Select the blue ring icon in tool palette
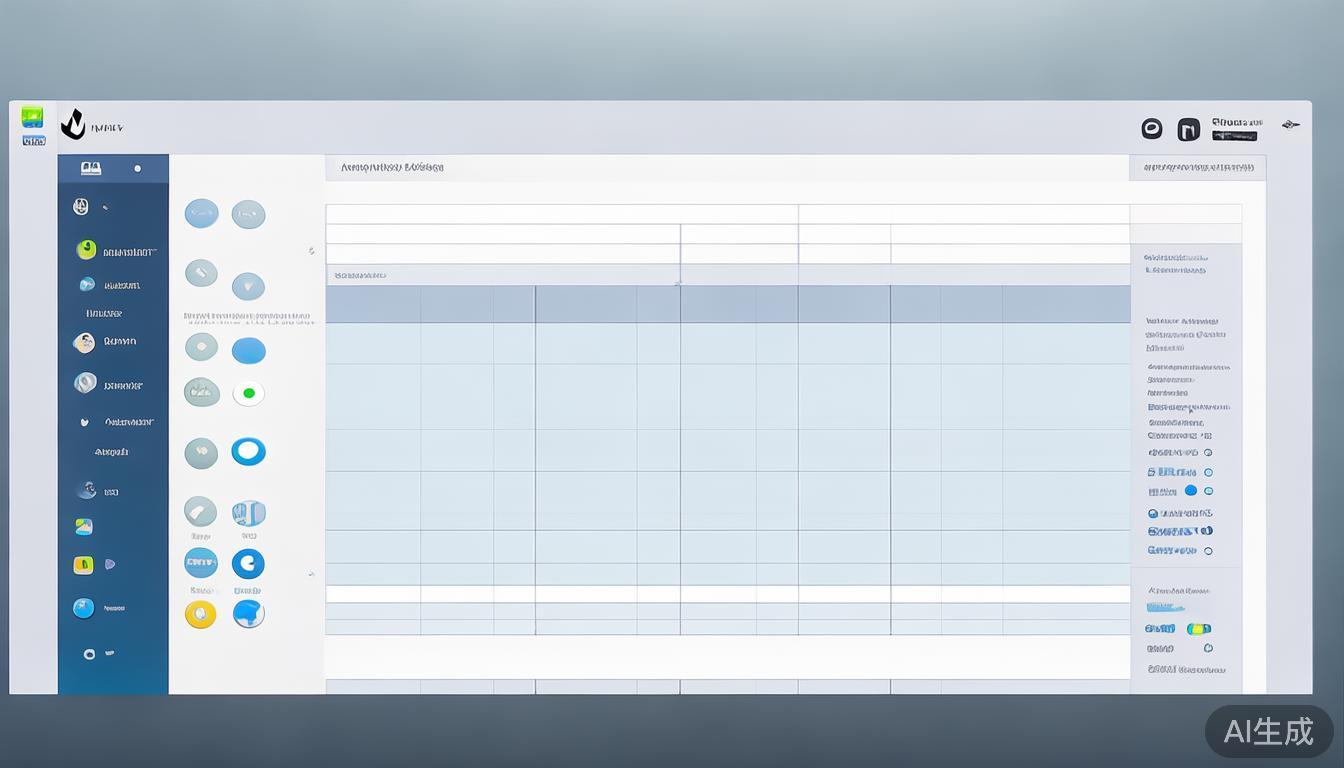Image resolution: width=1344 pixels, height=768 pixels. coord(248,451)
